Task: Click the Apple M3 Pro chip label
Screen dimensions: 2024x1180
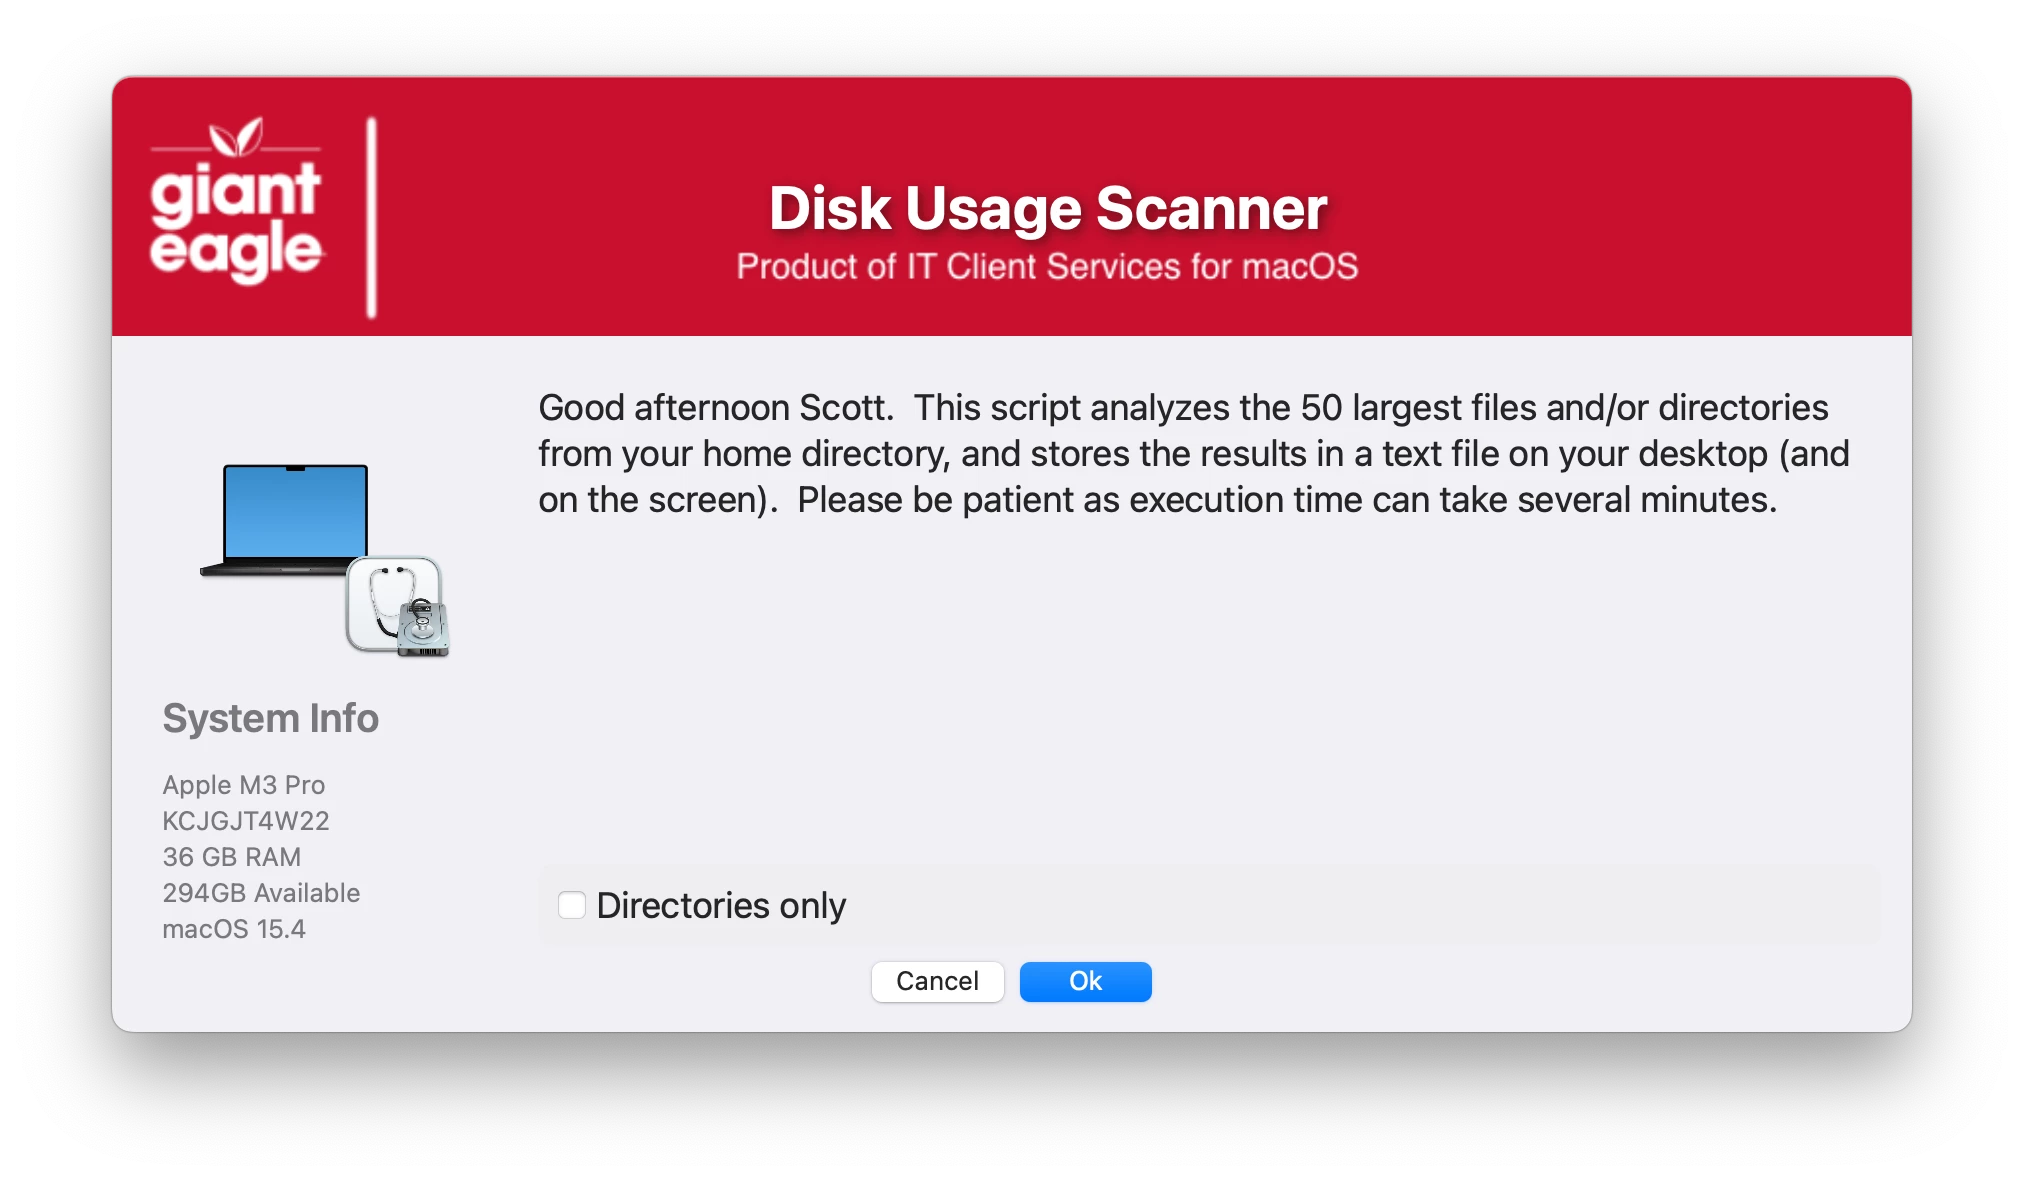Action: 244,785
